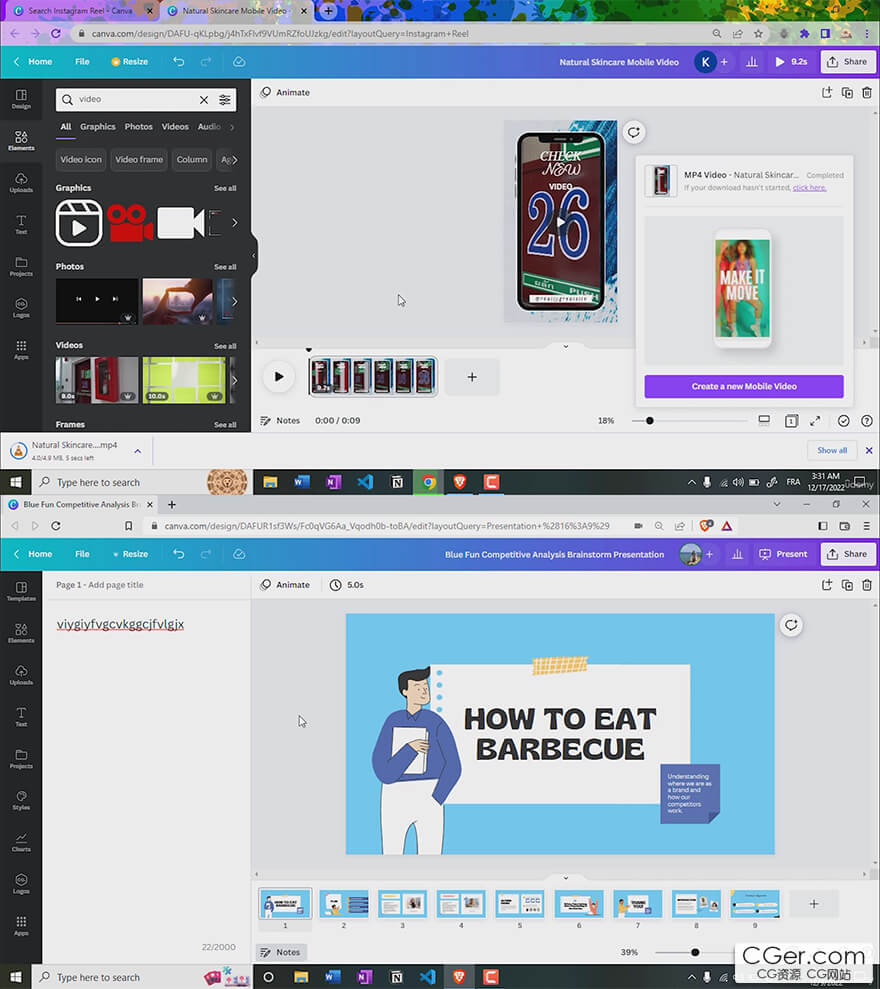880x989 pixels.
Task: Toggle the Notes panel in the presentation editor
Action: coord(281,952)
